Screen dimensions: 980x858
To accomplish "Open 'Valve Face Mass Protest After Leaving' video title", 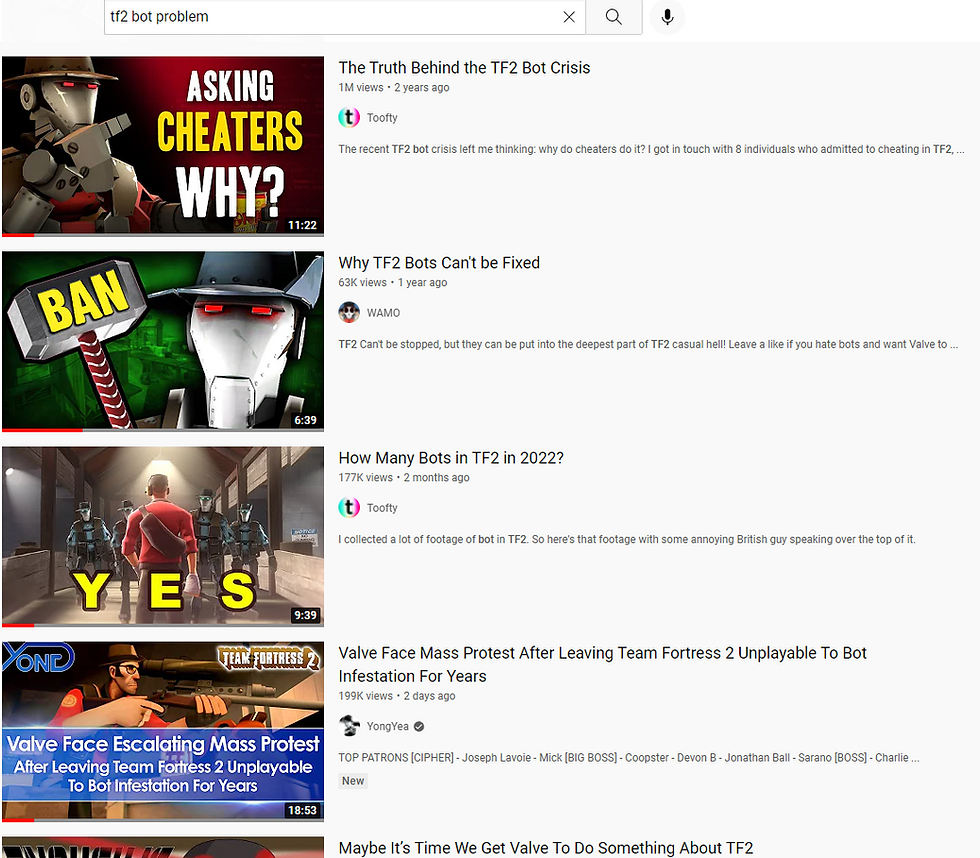I will click(602, 664).
